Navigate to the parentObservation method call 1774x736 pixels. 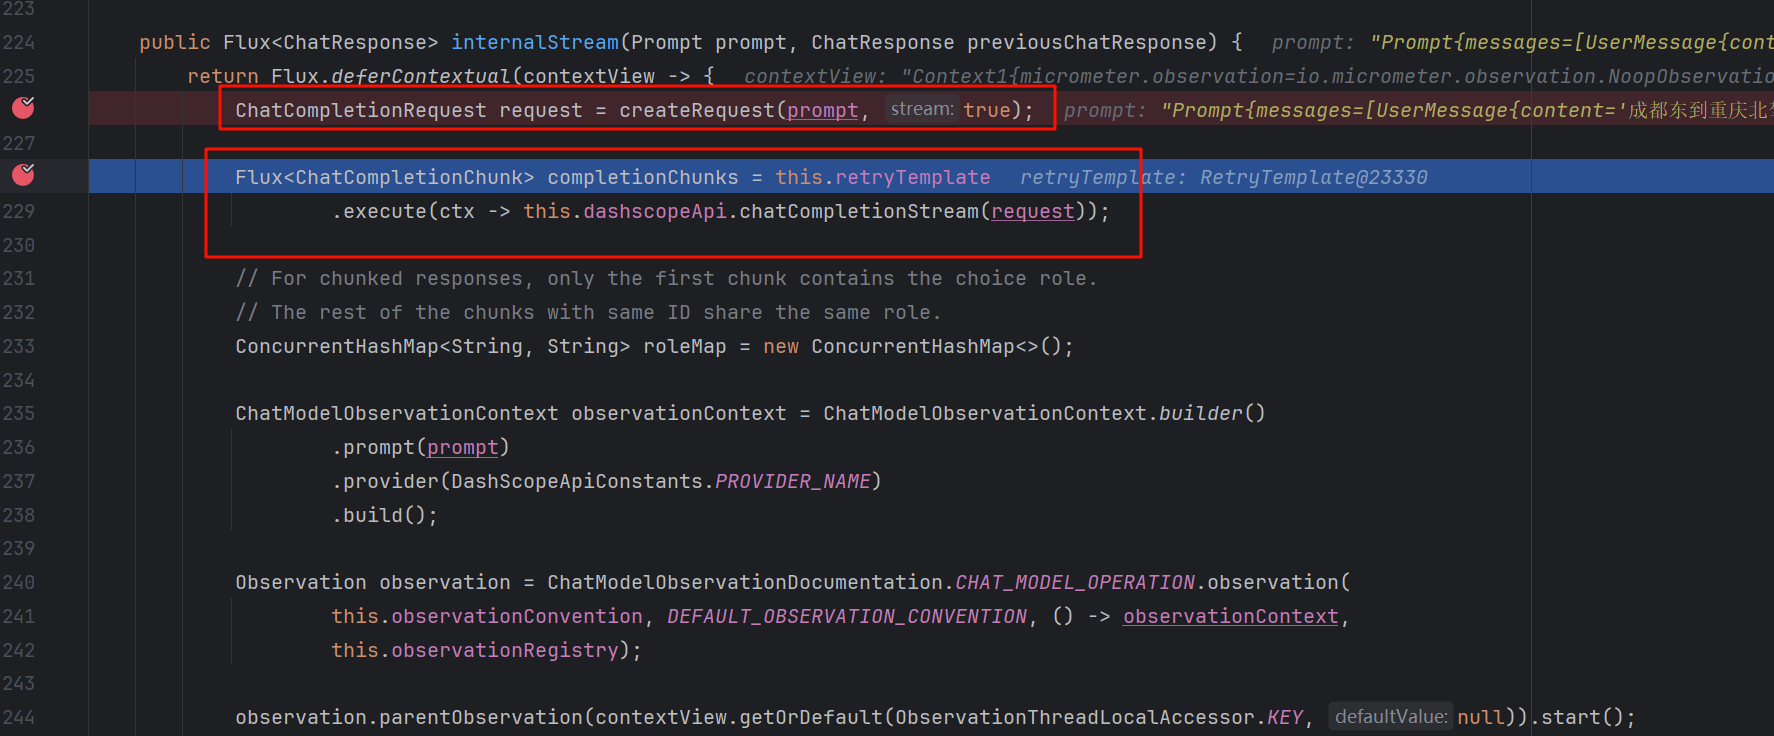(481, 717)
